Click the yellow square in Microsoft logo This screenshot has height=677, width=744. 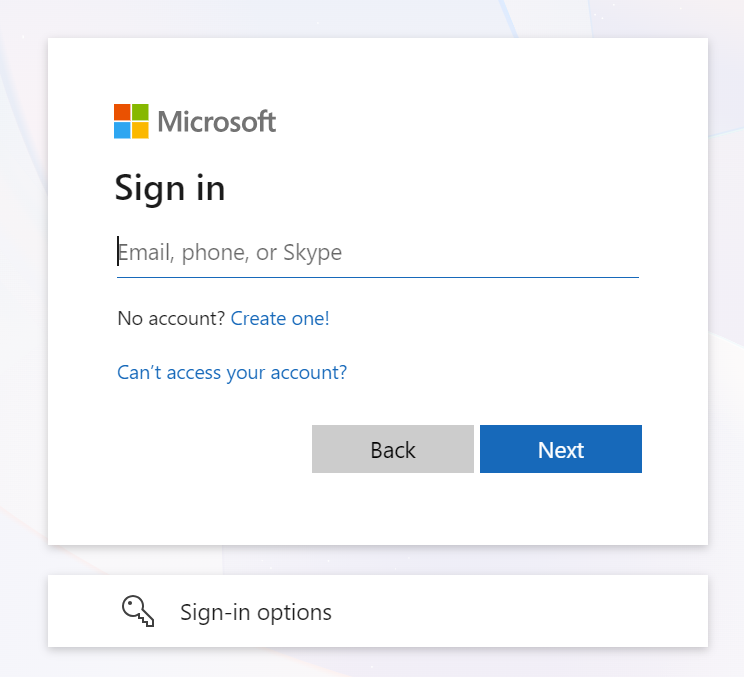click(x=140, y=130)
